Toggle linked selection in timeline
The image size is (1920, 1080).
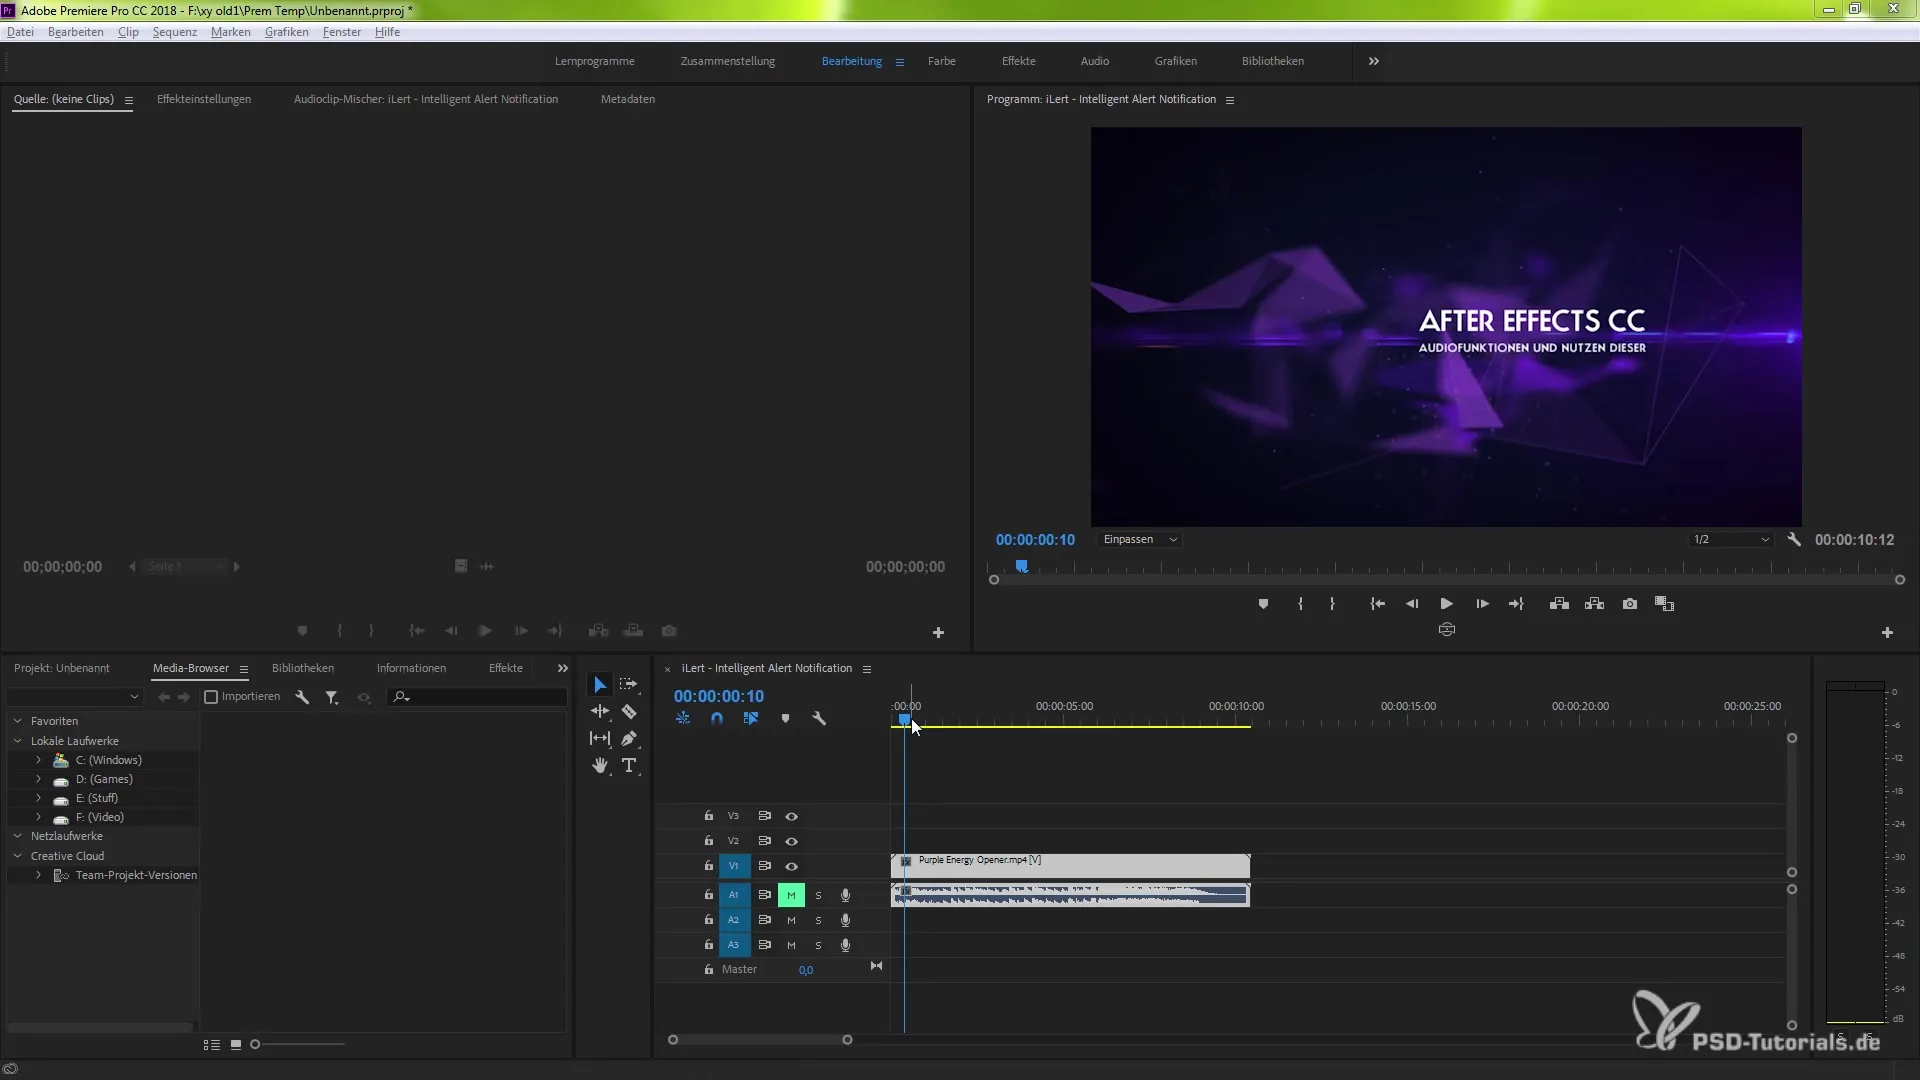[751, 718]
